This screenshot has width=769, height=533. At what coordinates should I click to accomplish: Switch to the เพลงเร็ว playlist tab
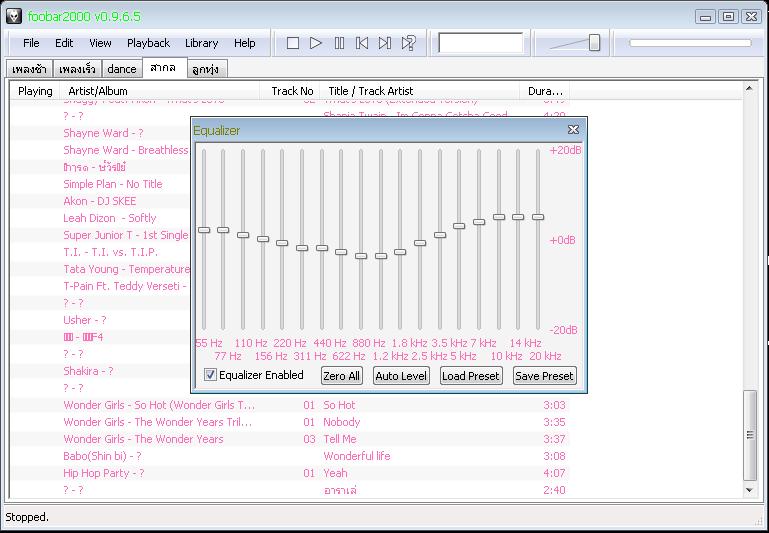(77, 69)
